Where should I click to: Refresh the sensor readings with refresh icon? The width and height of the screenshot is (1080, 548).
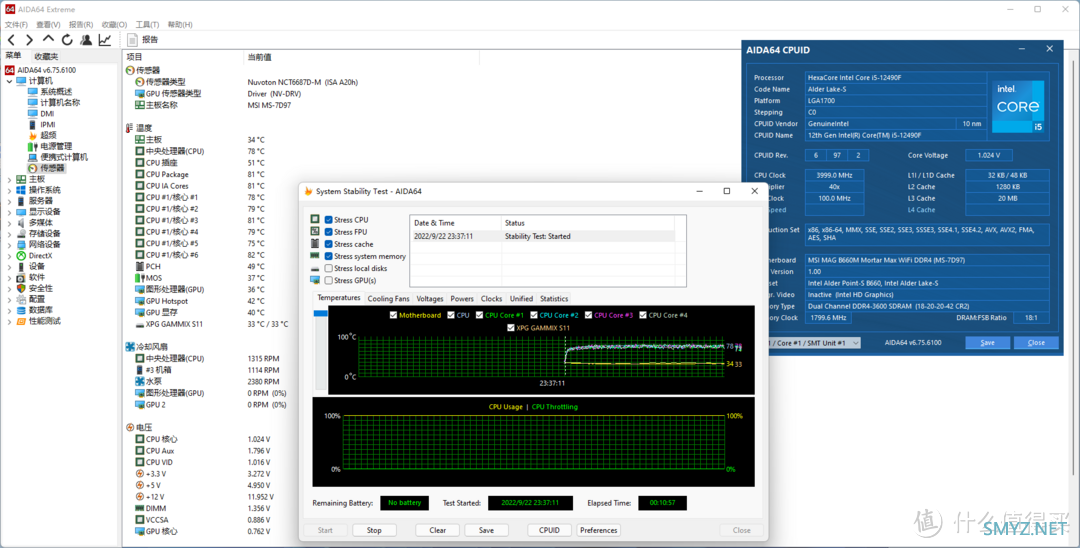(67, 40)
